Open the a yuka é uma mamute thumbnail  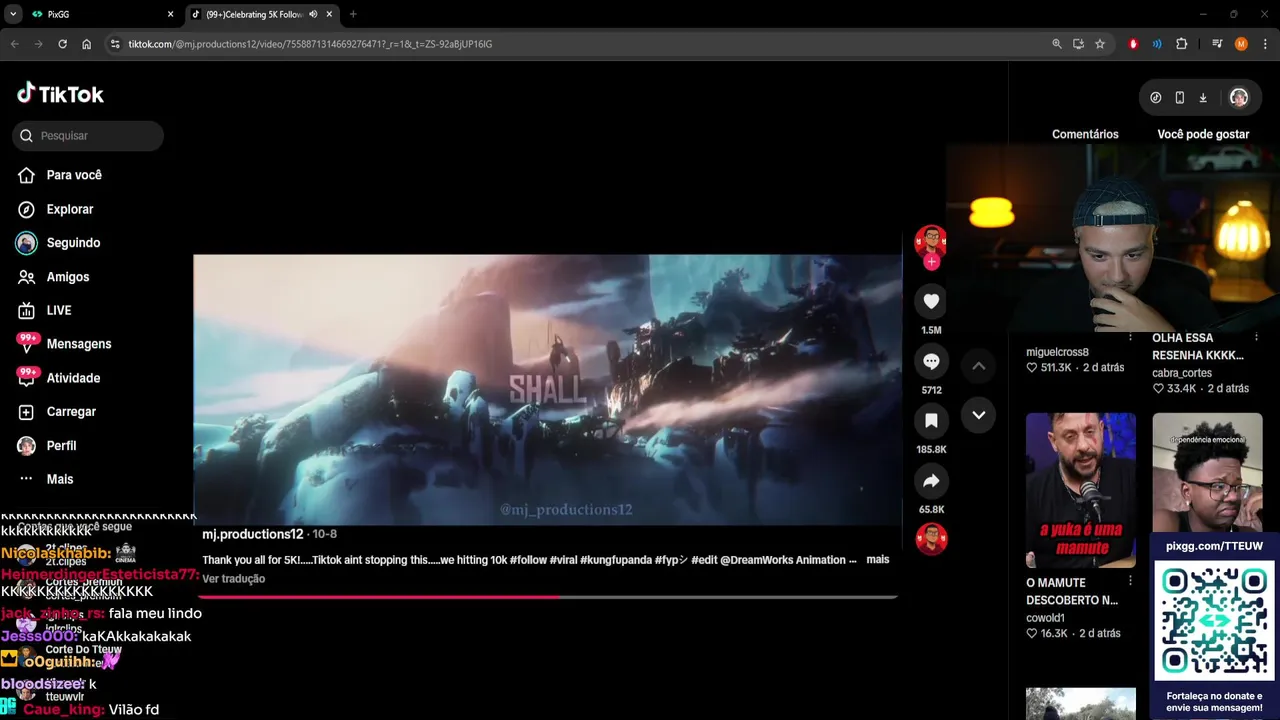click(x=1081, y=490)
